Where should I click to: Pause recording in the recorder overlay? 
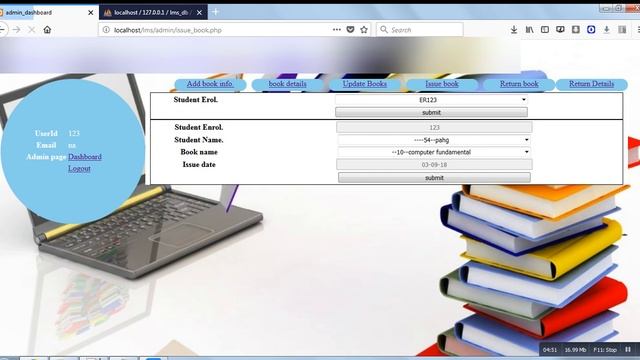pyautogui.click(x=628, y=349)
